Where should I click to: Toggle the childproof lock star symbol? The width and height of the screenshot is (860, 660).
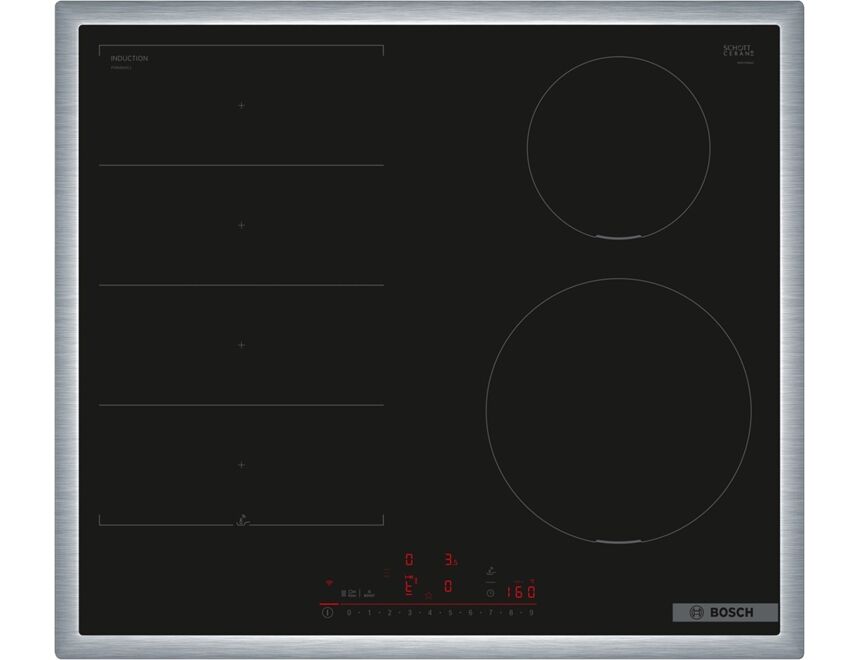point(429,595)
